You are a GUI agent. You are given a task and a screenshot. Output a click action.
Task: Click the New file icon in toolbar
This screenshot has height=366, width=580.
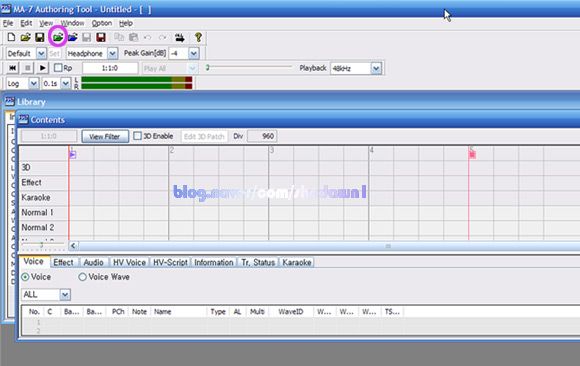pos(11,37)
